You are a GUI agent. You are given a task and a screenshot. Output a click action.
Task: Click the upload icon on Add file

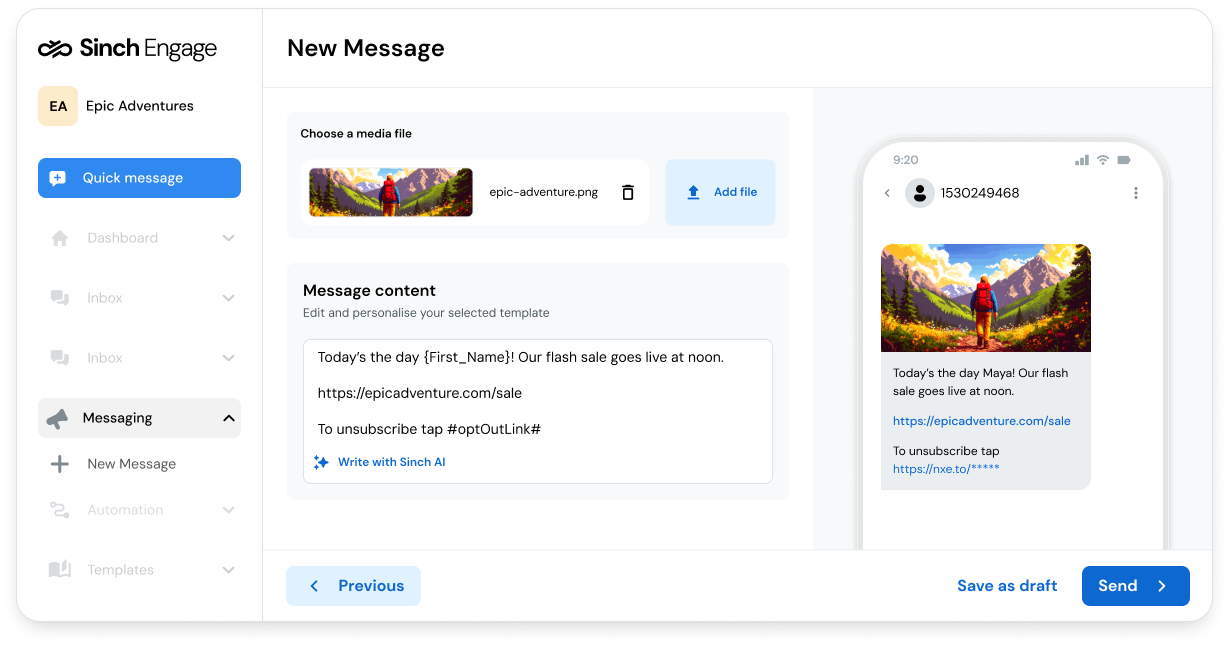click(693, 192)
